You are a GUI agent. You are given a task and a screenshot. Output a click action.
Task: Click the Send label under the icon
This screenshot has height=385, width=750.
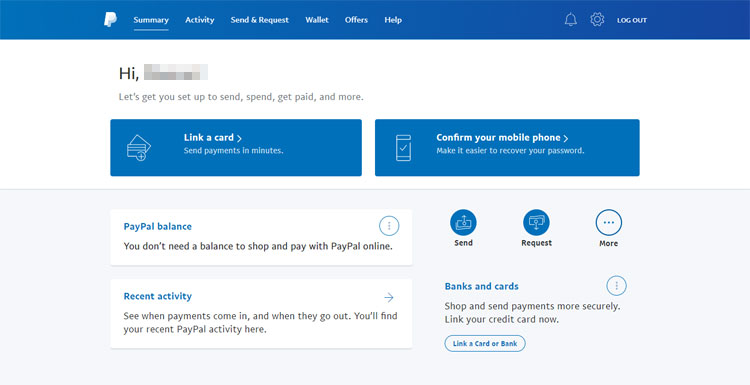pyautogui.click(x=463, y=243)
